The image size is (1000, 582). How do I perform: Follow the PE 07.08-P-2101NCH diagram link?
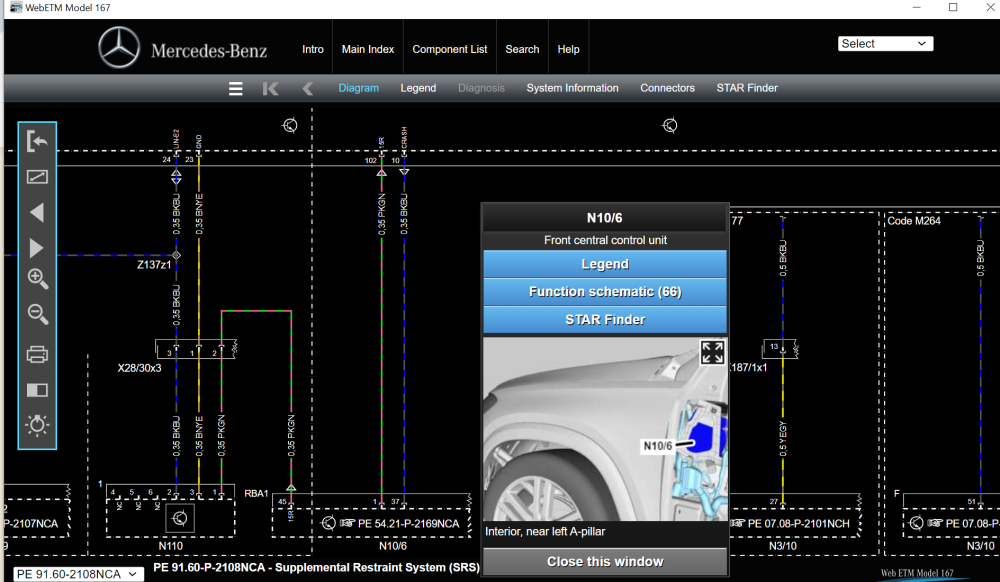point(798,523)
